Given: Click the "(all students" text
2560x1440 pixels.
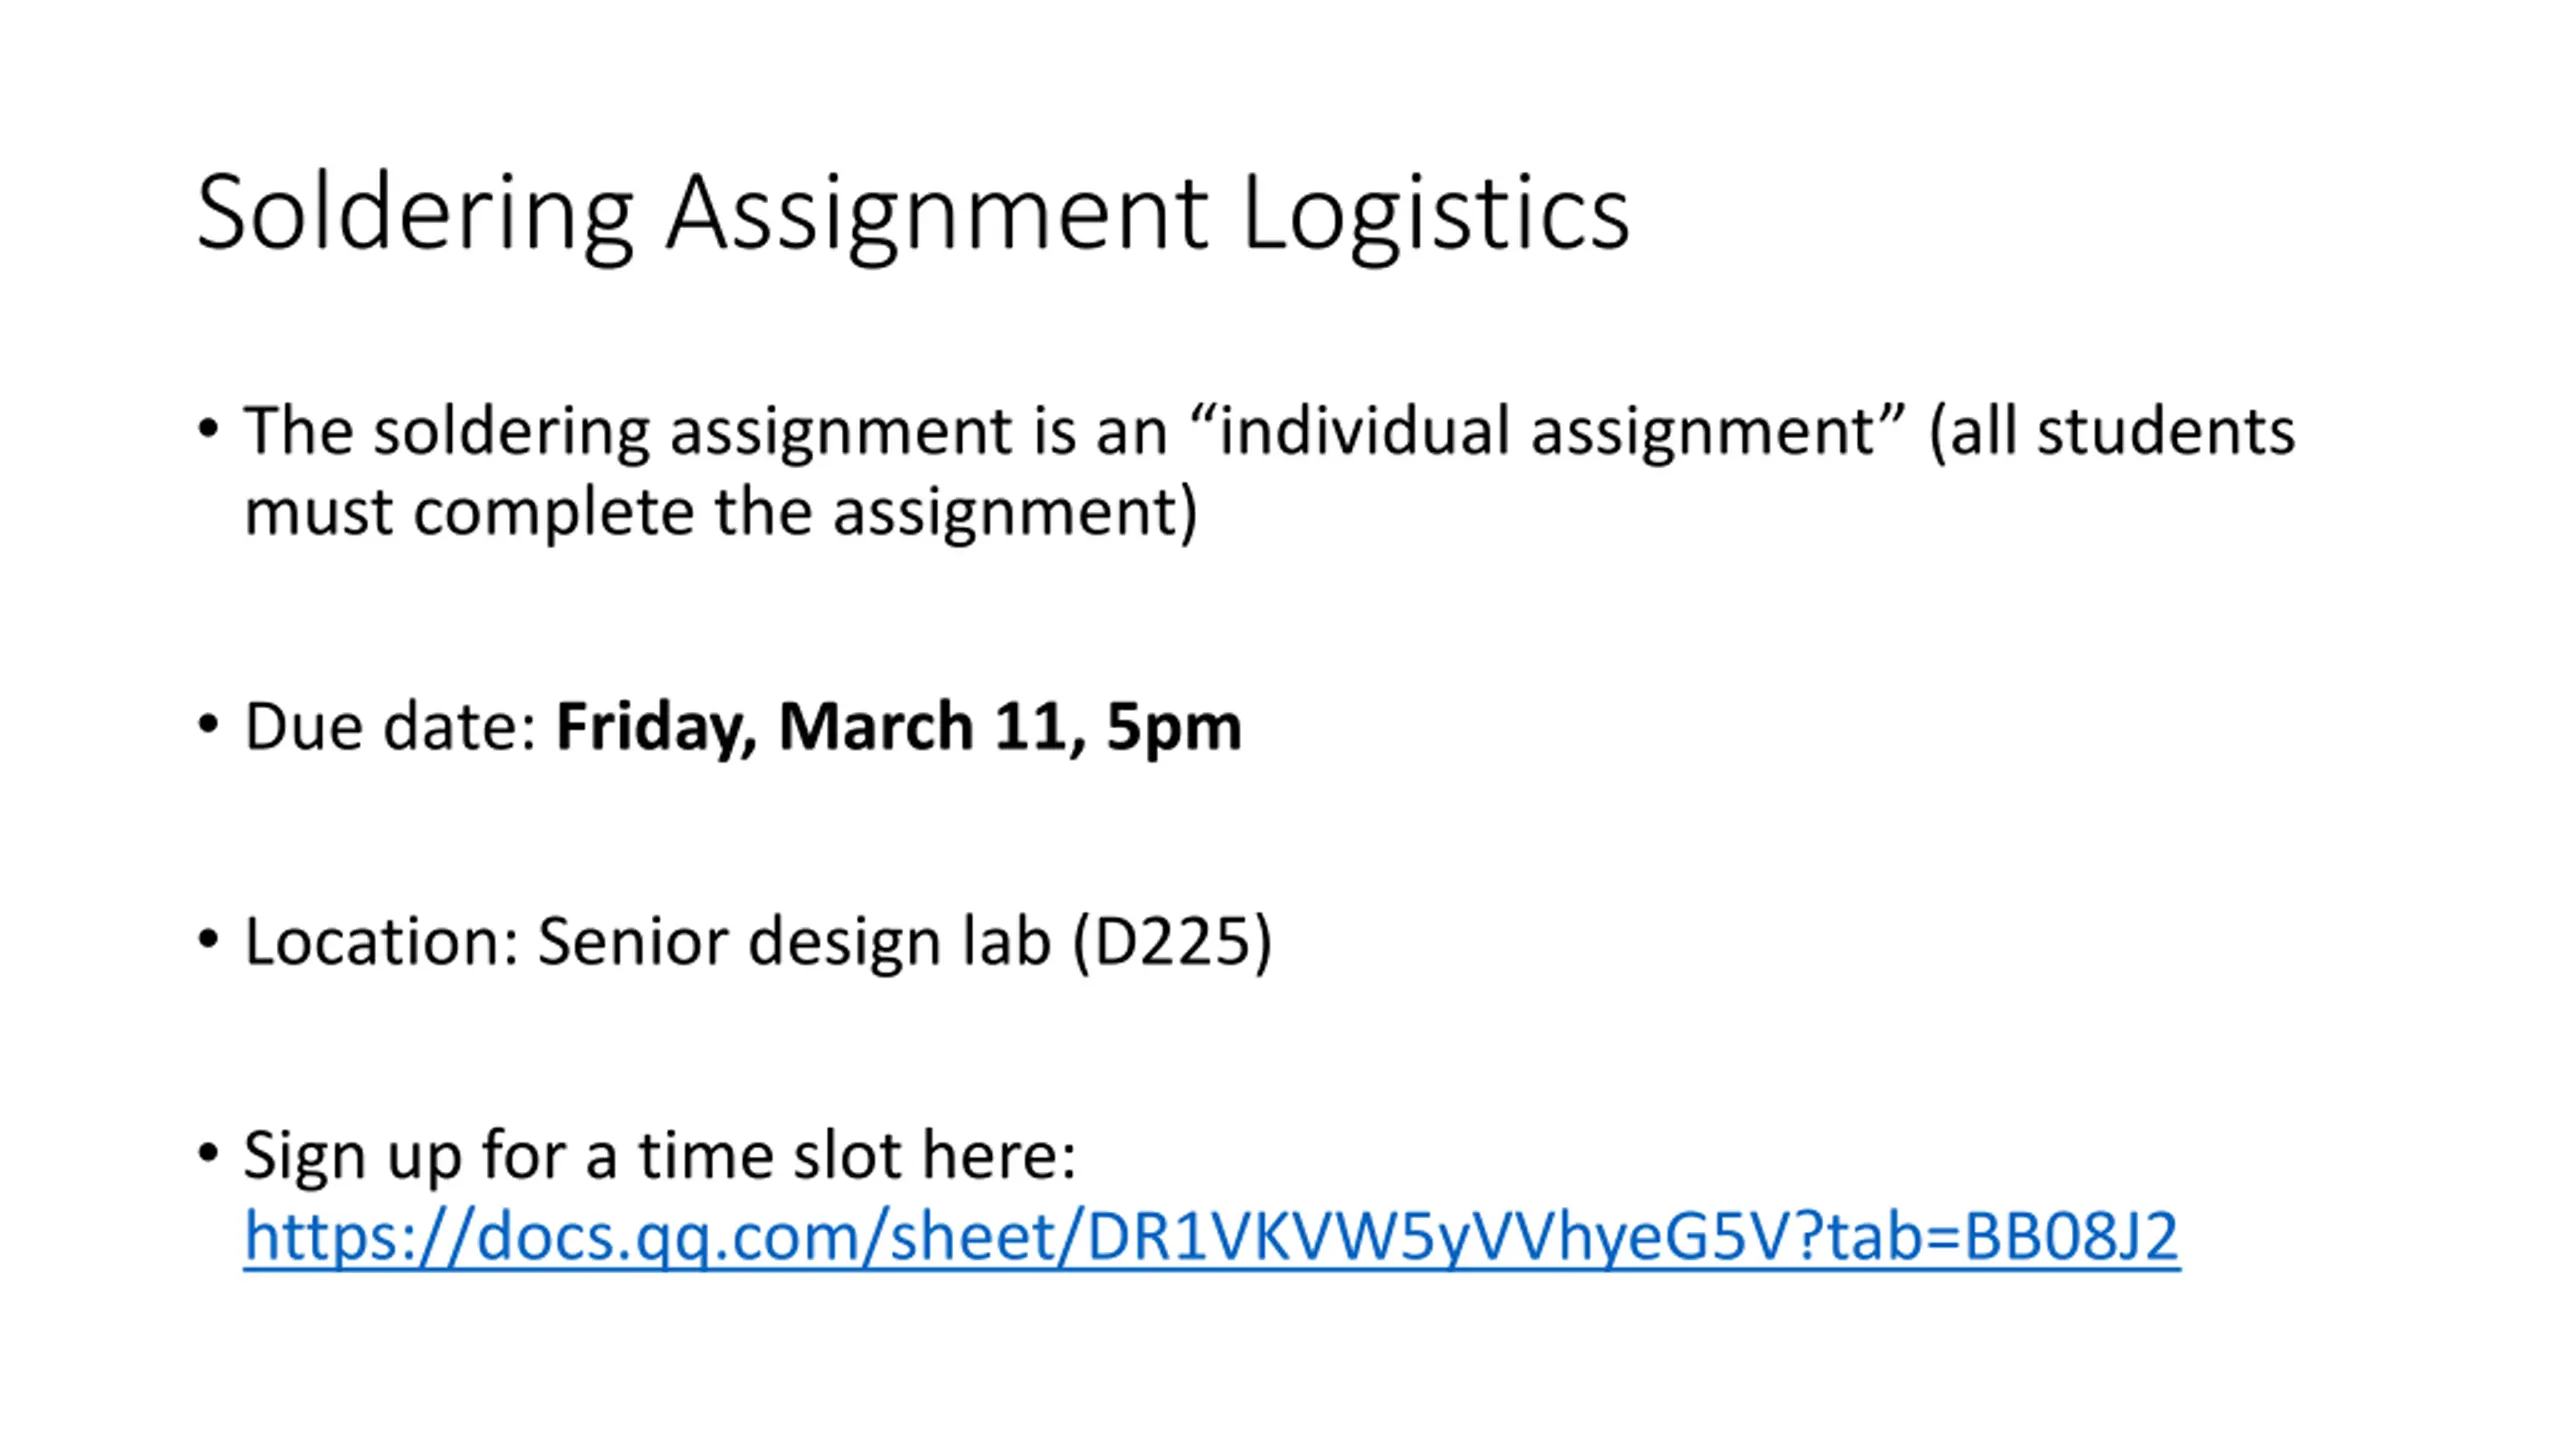Looking at the screenshot, I should (x=2111, y=432).
